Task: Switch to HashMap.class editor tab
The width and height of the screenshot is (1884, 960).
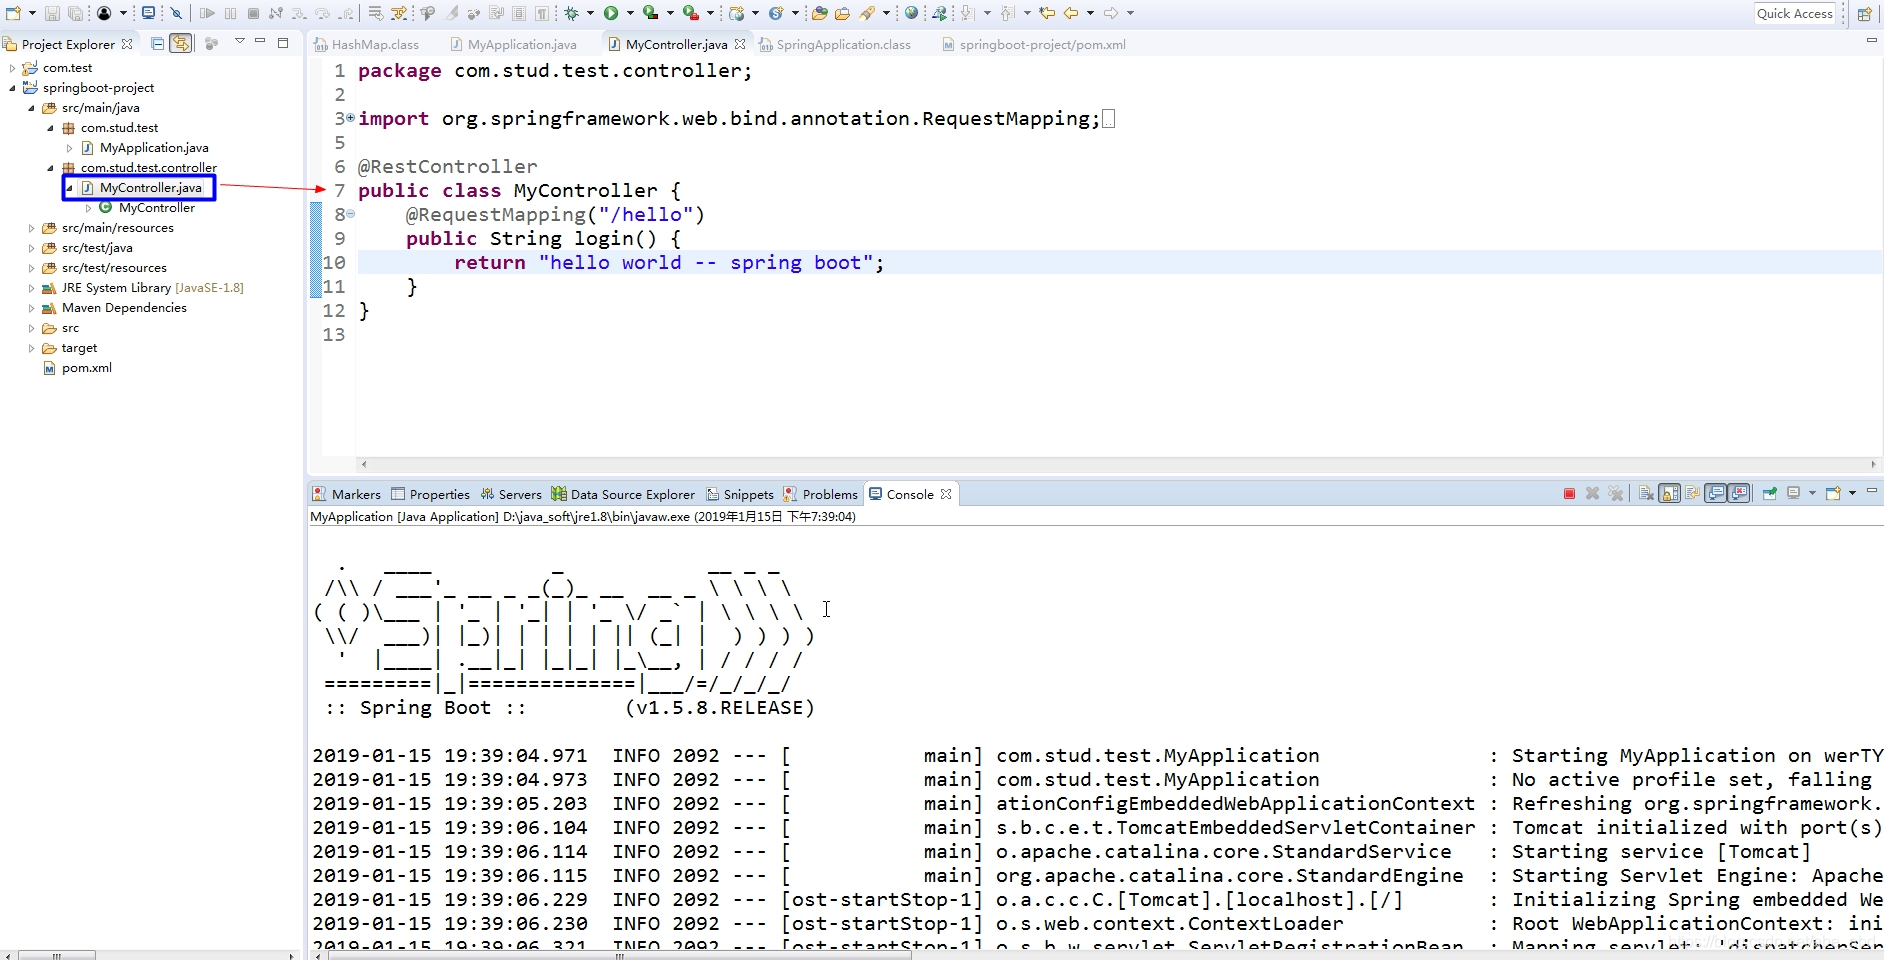Action: point(366,44)
